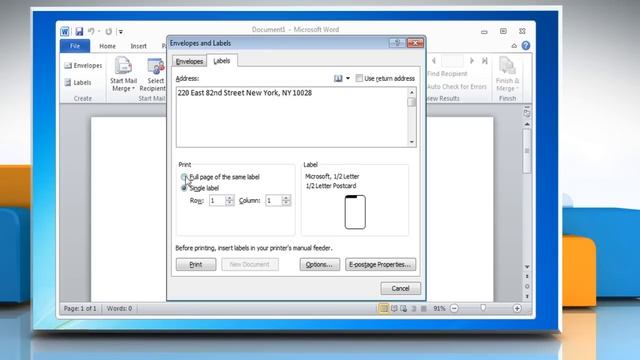640x360 pixels.
Task: Click document vertical scroll down arrow
Action: [x=527, y=267]
